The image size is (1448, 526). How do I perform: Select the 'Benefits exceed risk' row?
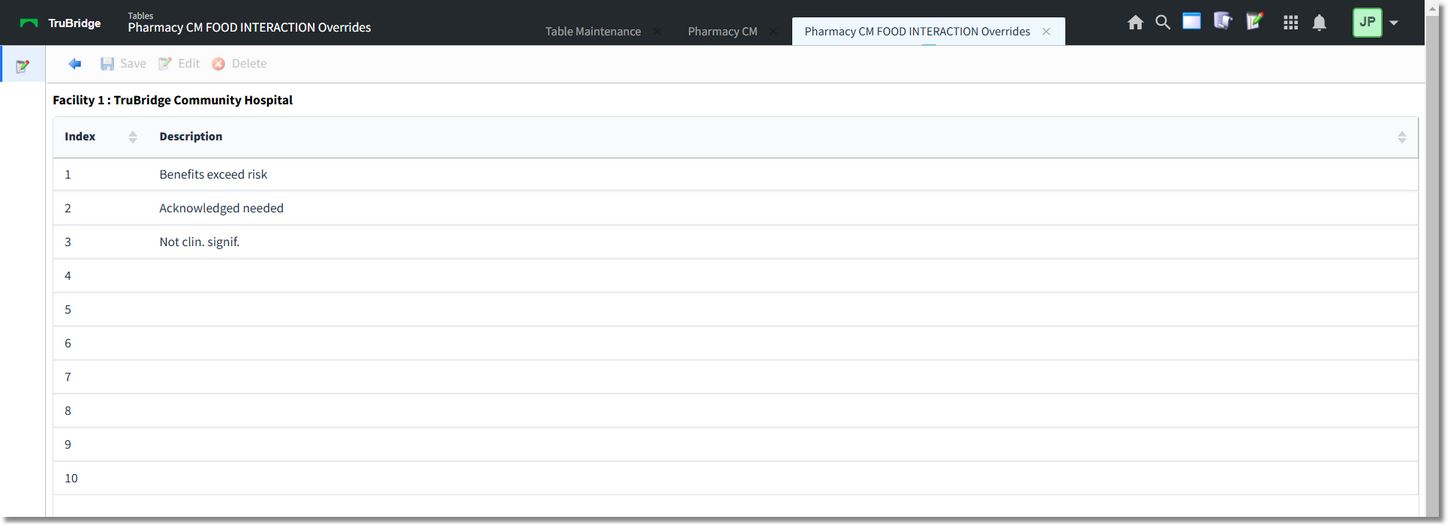(735, 175)
